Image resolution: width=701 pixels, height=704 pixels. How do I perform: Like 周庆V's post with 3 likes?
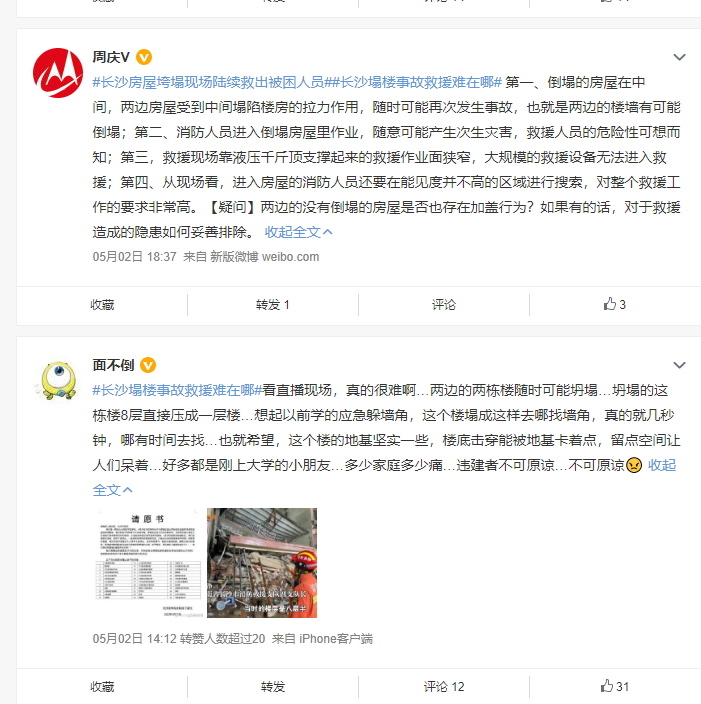point(614,304)
